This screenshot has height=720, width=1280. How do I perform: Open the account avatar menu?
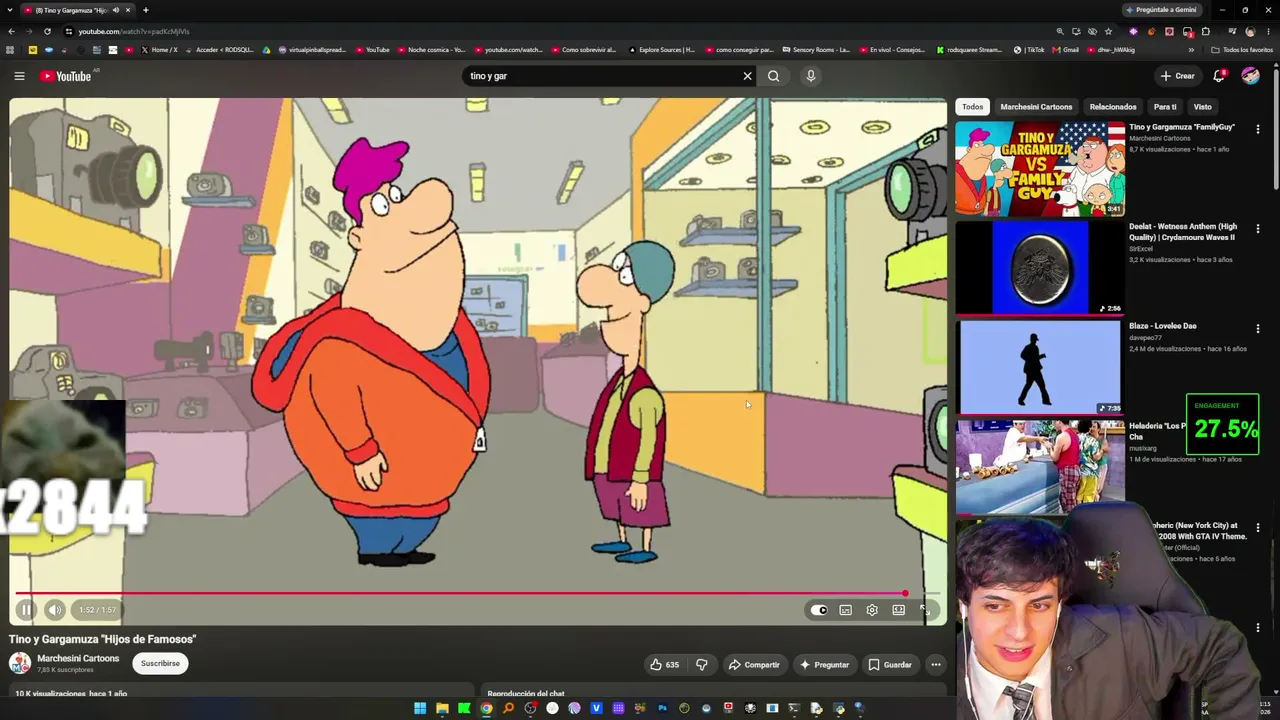1250,76
